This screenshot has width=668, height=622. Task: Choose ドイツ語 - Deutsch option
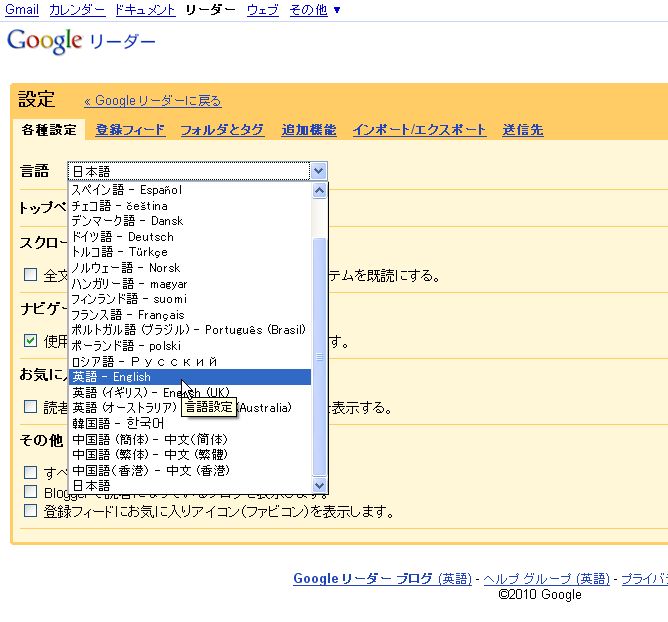coord(190,236)
